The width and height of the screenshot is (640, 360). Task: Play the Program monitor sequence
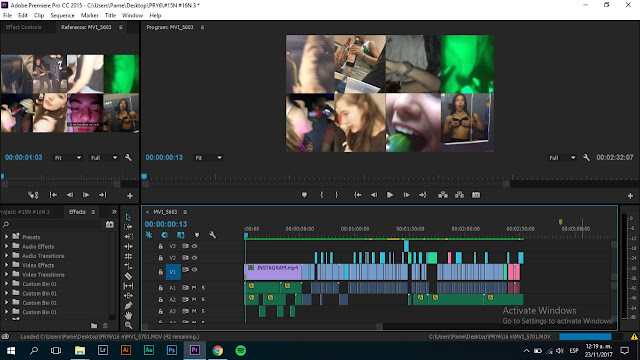point(390,195)
